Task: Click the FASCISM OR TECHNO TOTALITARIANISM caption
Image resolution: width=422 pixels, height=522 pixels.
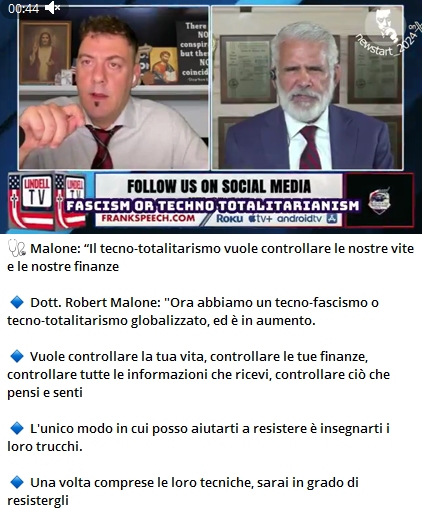Action: click(213, 206)
